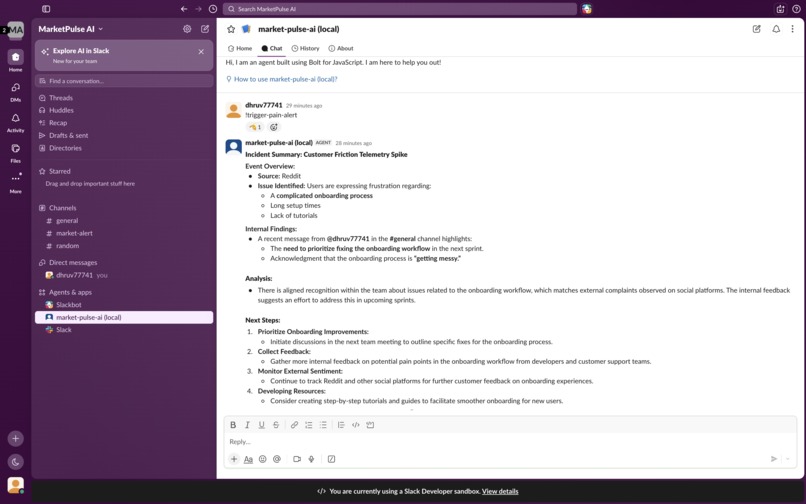Open View details sandbox link

[500, 491]
